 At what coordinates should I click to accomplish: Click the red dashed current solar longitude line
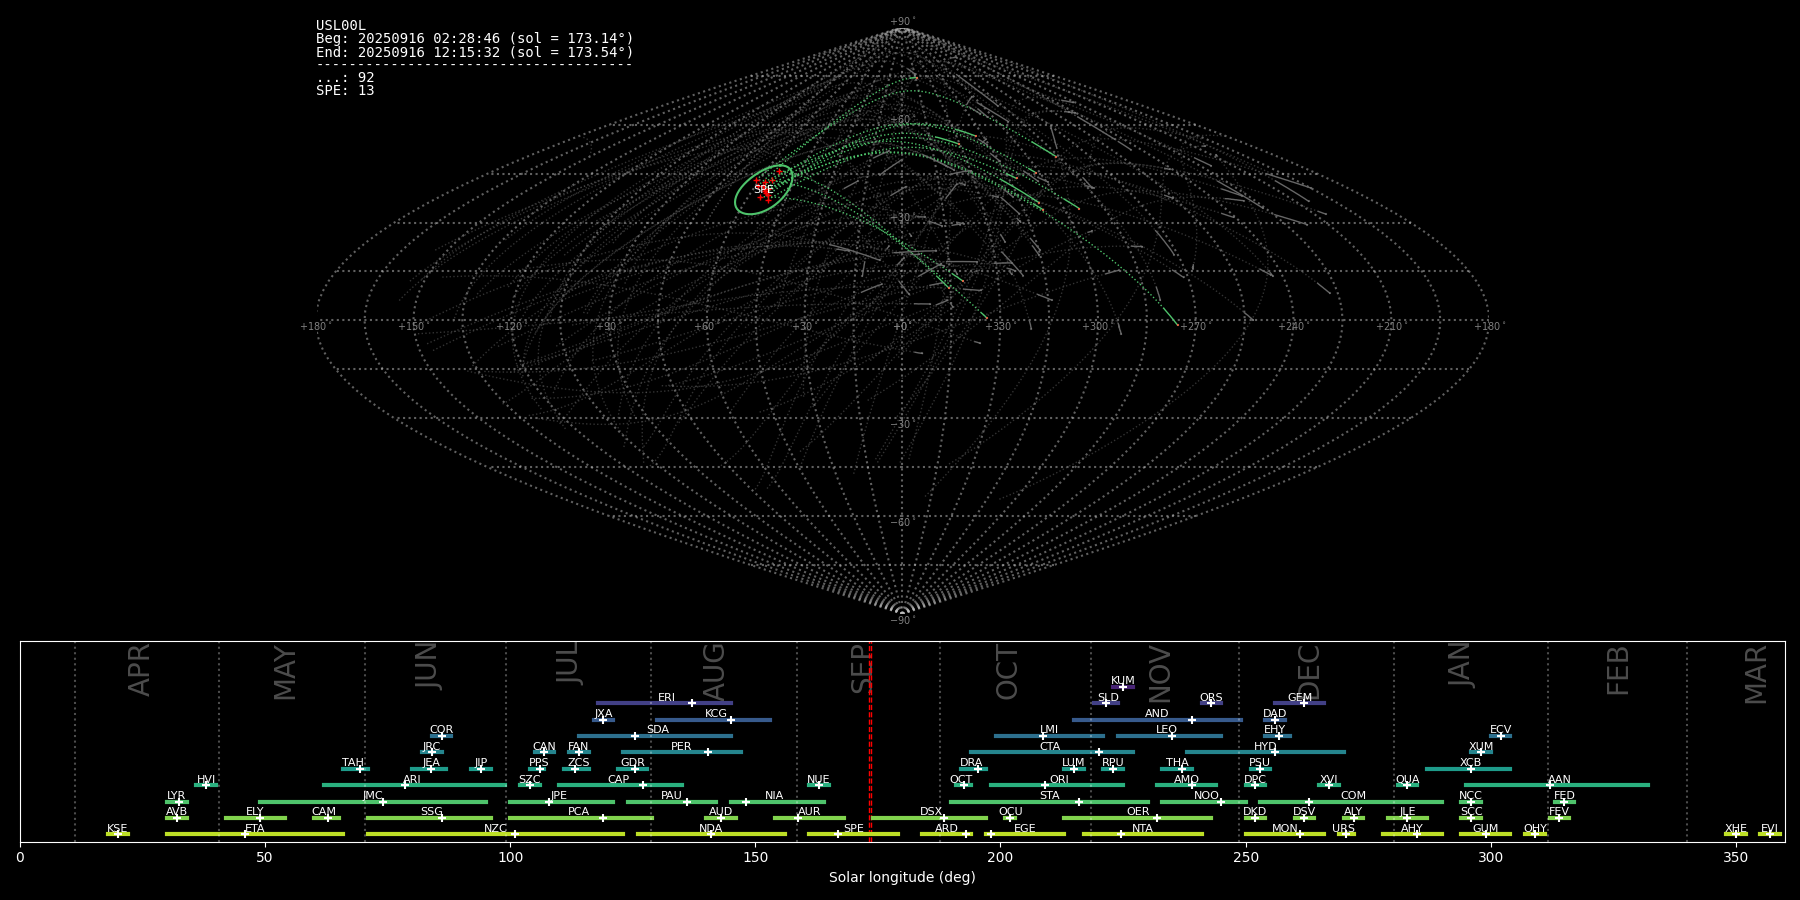coord(870,741)
